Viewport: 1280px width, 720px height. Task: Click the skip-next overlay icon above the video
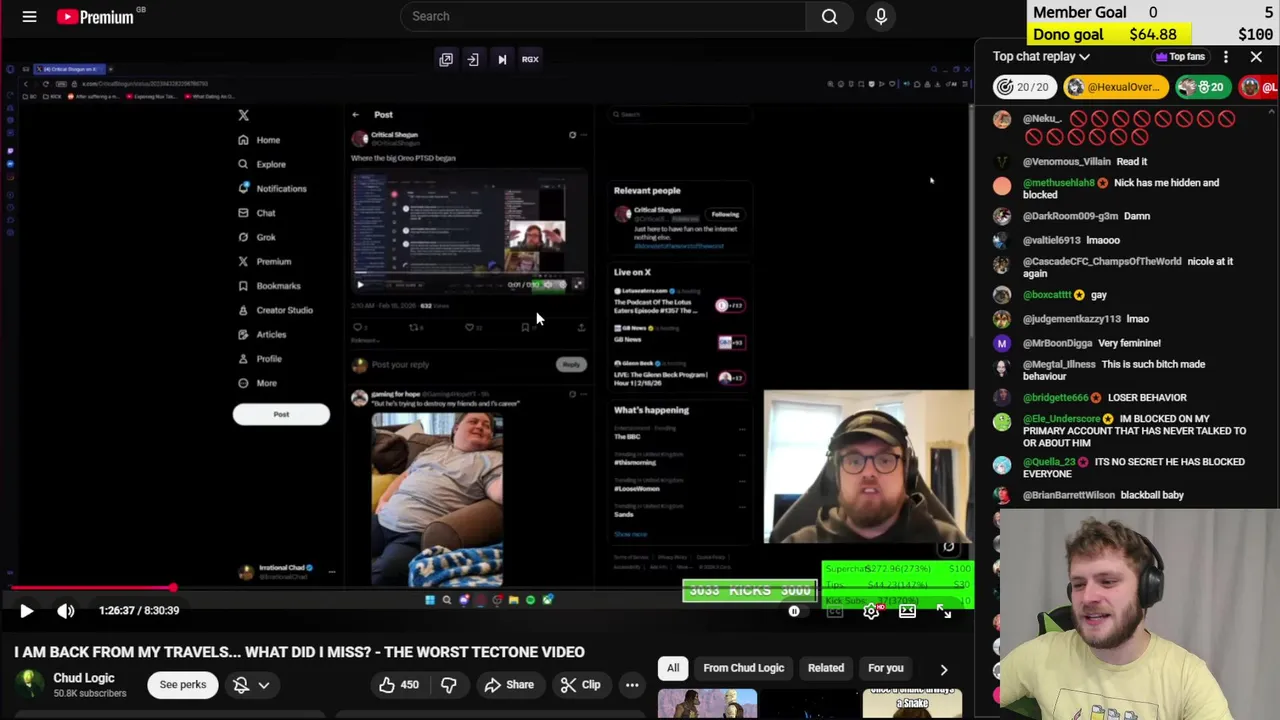[x=502, y=59]
